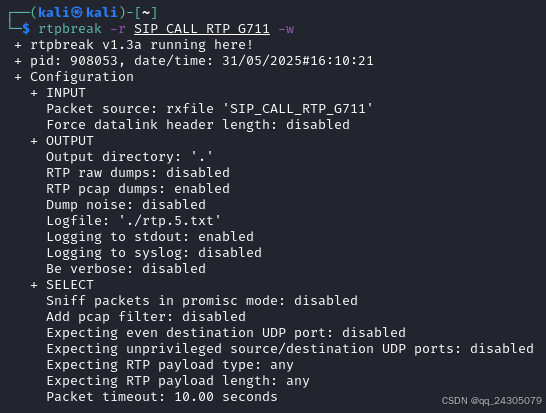Click the plus sign before Configuration

[x=18, y=77]
